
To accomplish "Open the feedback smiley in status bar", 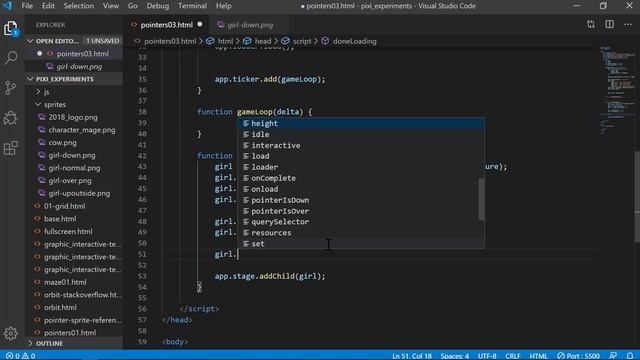I will tap(613, 356).
